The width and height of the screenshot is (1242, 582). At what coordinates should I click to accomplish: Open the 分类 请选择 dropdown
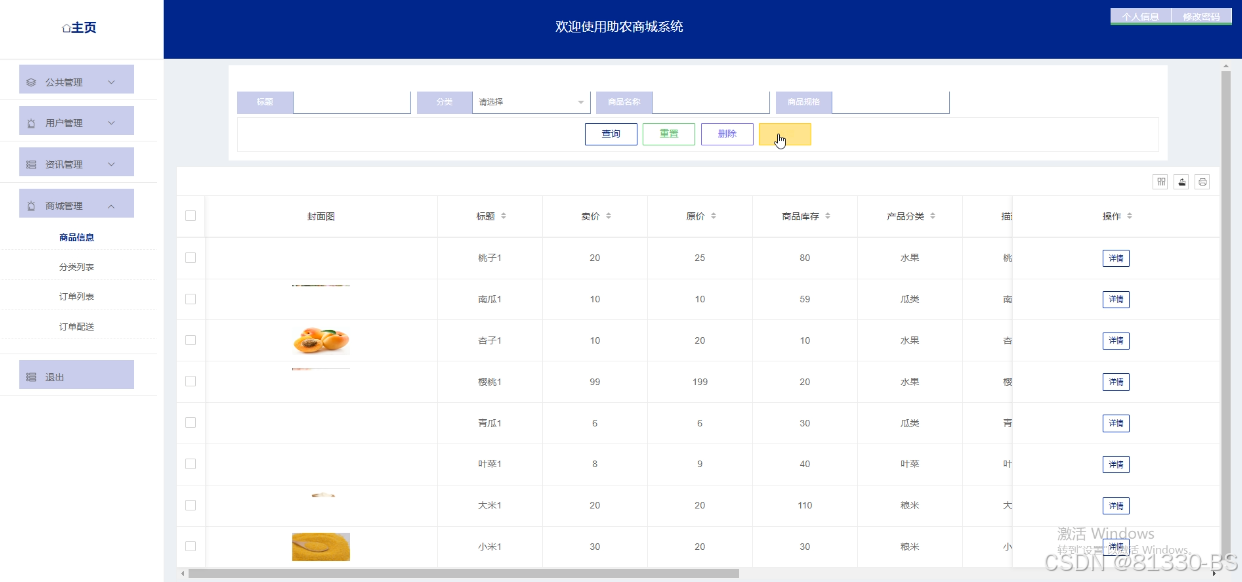[531, 102]
